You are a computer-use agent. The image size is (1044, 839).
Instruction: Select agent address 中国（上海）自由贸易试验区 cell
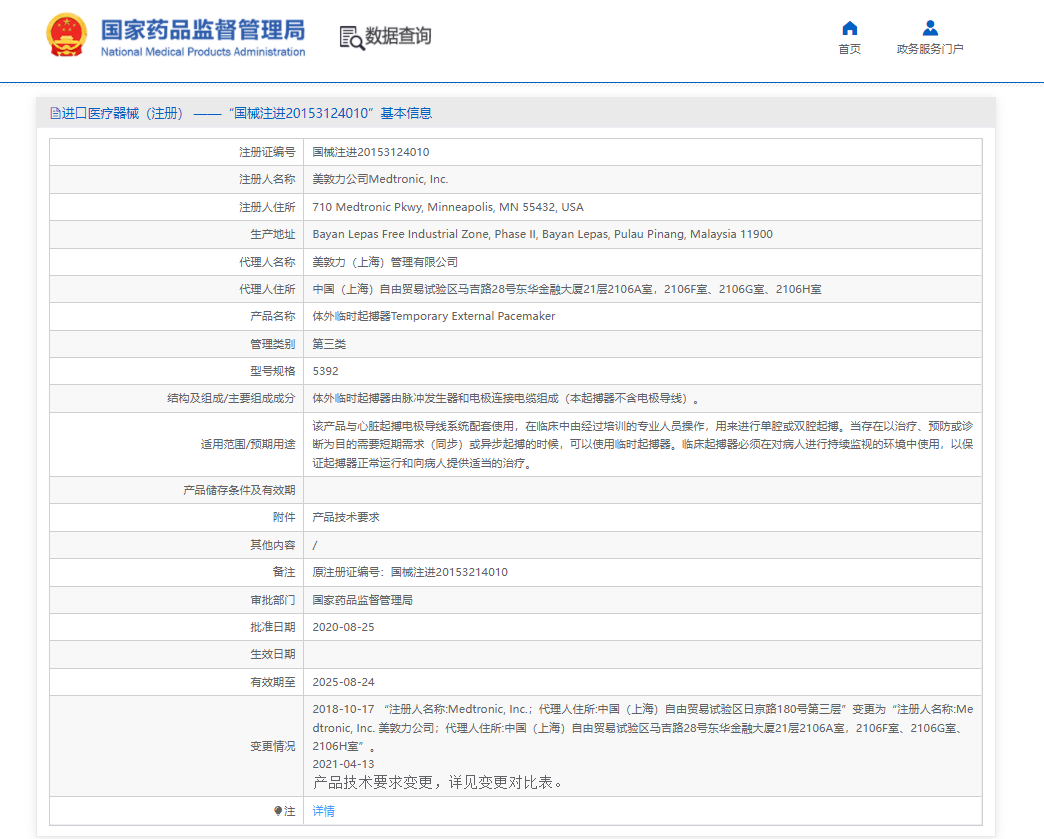(567, 290)
